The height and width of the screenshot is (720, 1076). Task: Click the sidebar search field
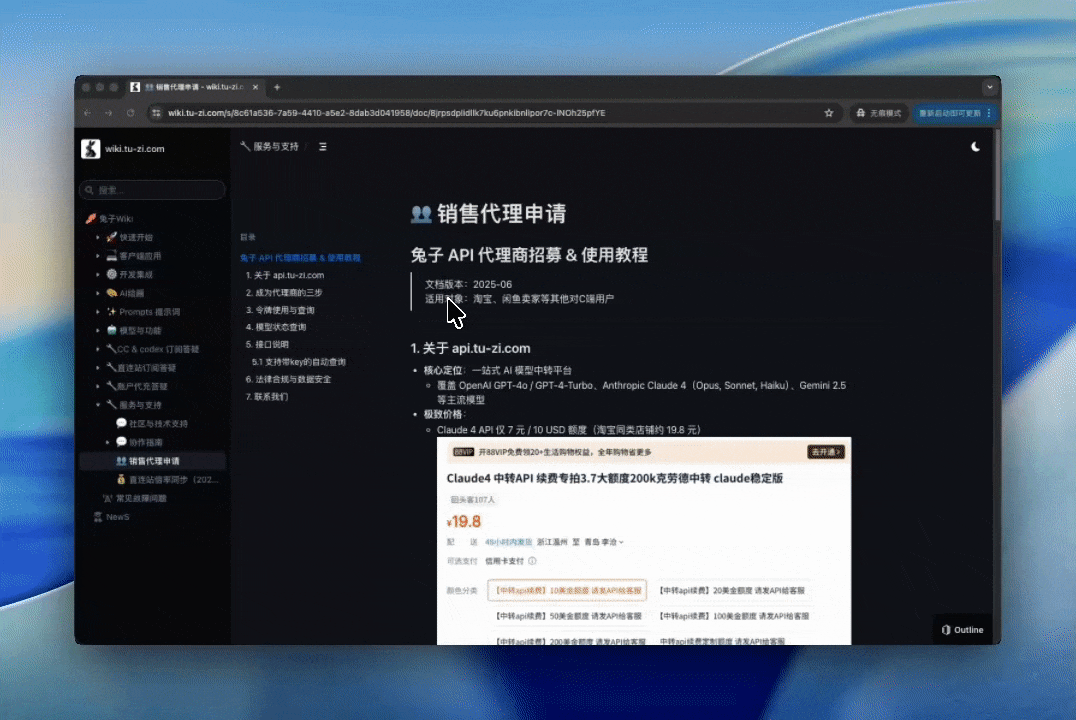152,190
